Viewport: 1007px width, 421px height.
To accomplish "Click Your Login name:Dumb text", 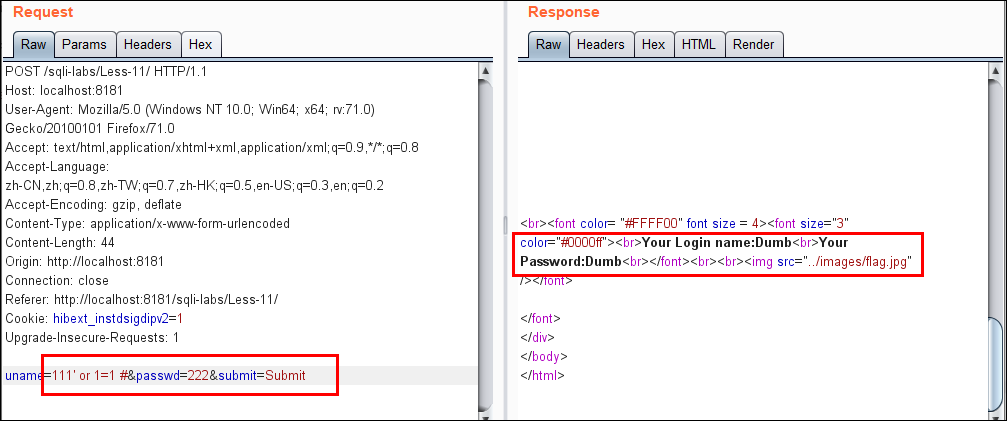I will coord(716,243).
